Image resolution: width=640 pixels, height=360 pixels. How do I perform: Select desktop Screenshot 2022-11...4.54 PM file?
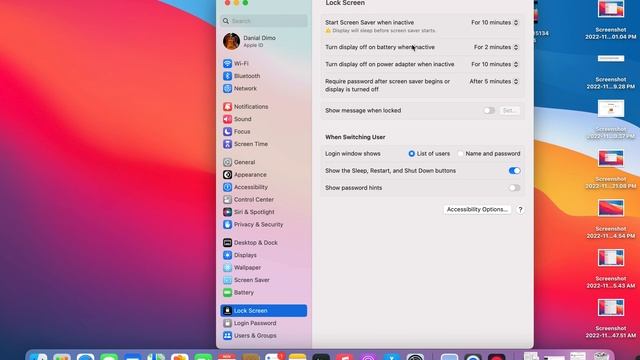click(x=611, y=219)
